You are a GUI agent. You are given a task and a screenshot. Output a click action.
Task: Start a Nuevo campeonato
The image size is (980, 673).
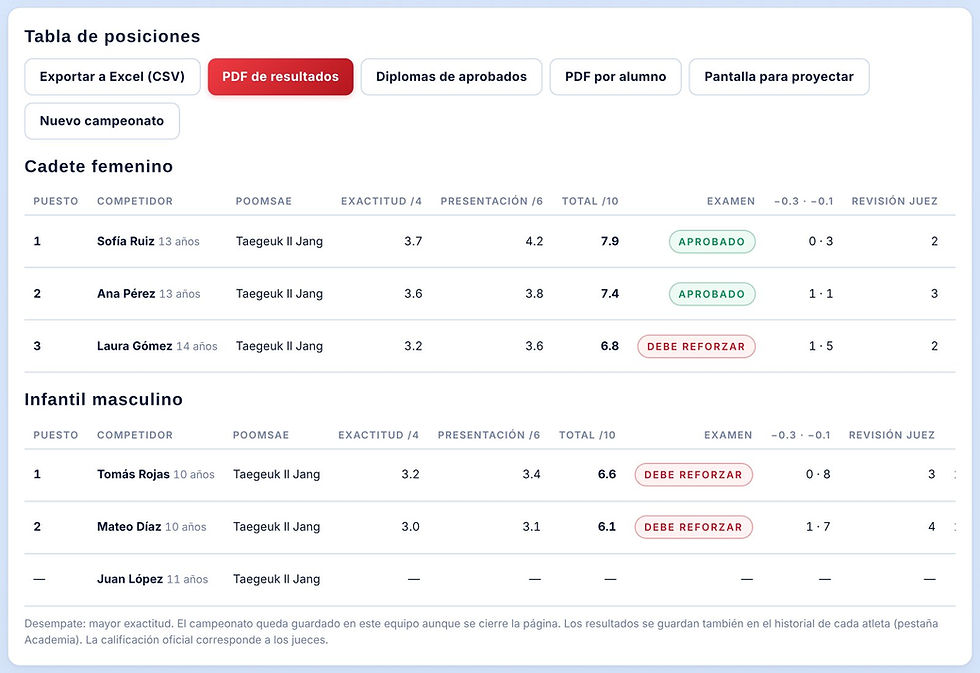(102, 121)
